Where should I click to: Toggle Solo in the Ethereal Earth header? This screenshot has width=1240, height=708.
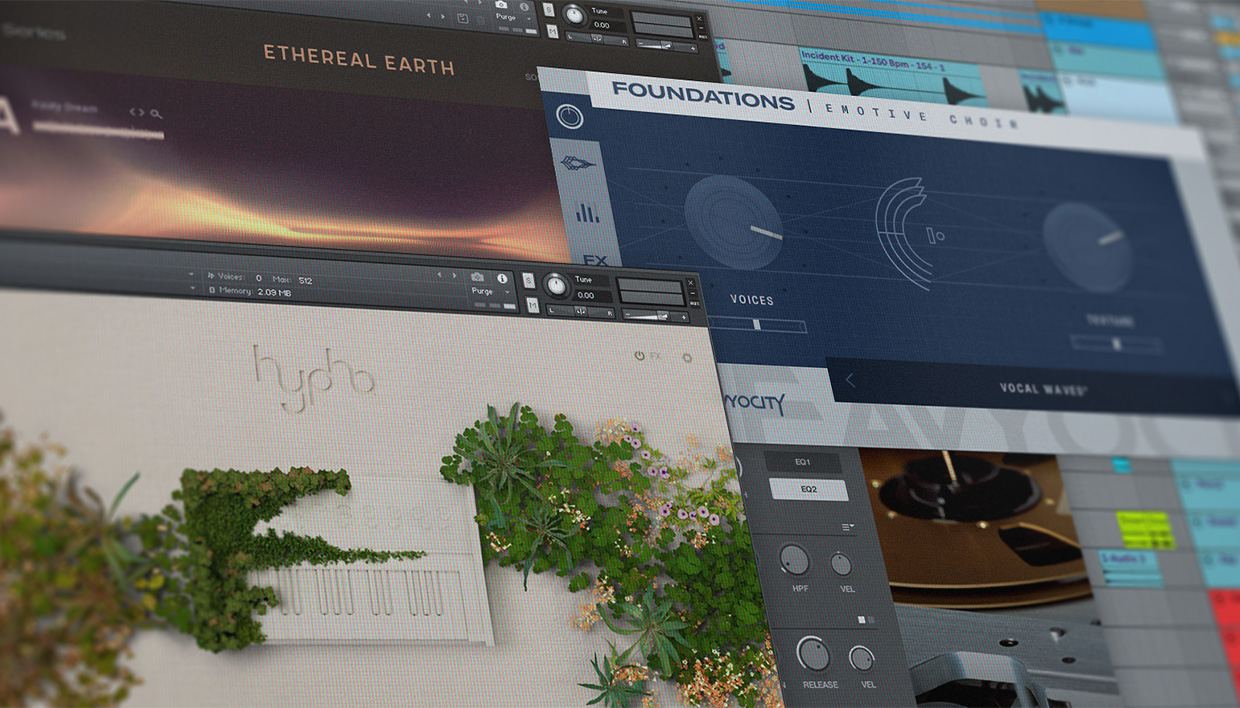(549, 10)
